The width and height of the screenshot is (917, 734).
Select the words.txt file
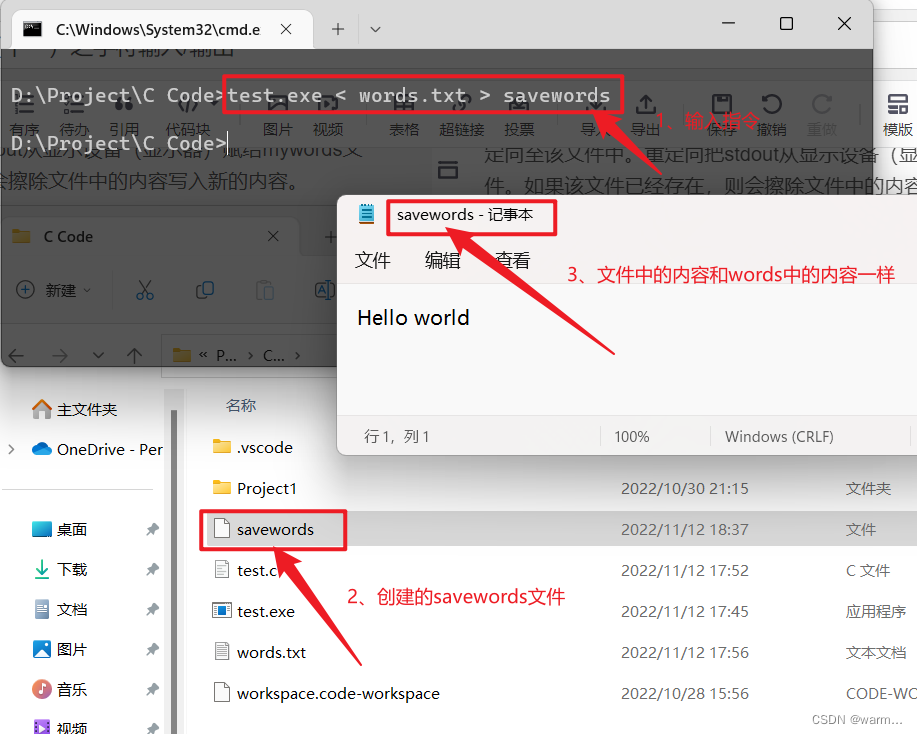(259, 652)
